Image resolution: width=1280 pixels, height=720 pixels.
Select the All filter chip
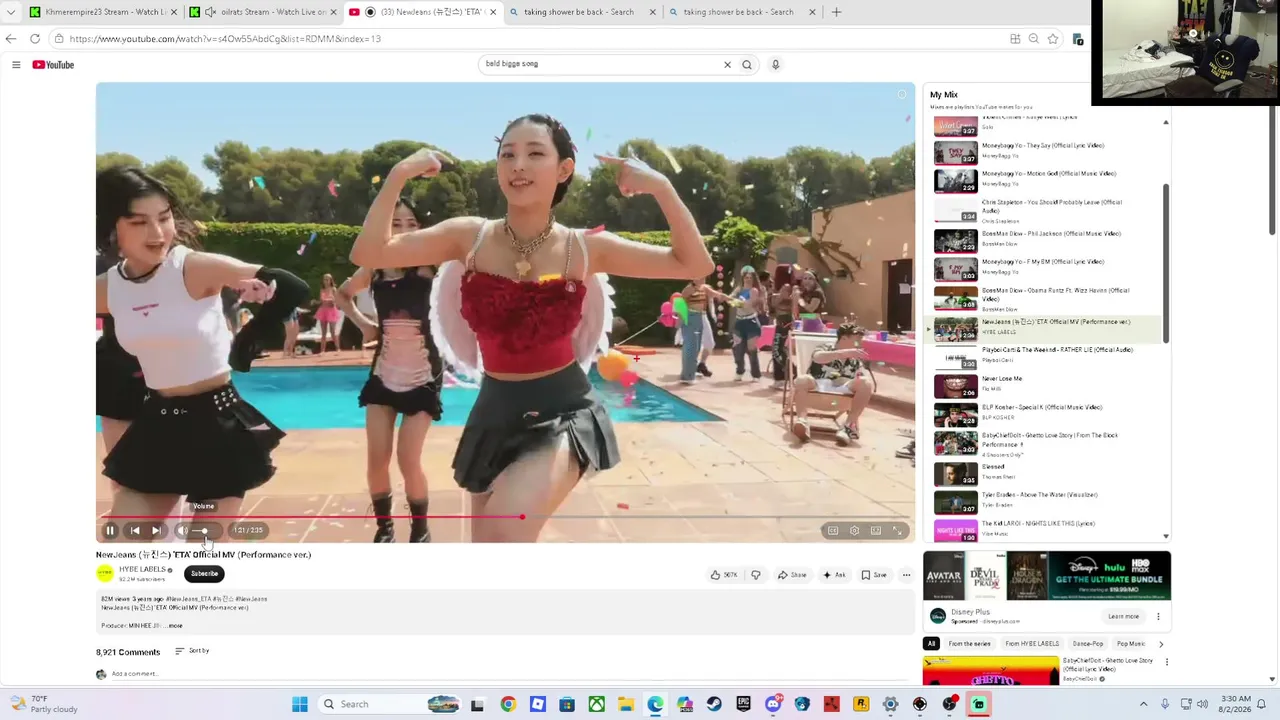click(x=931, y=644)
